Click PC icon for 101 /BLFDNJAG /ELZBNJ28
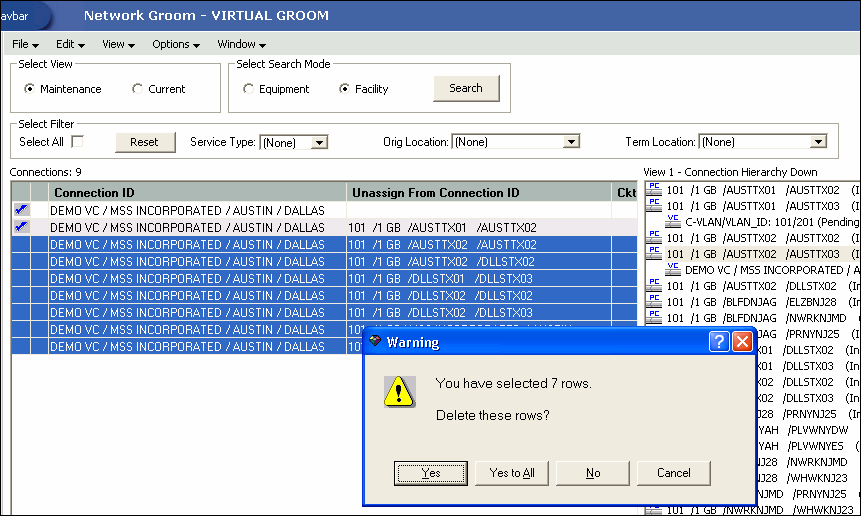The width and height of the screenshot is (861, 516). [x=653, y=301]
